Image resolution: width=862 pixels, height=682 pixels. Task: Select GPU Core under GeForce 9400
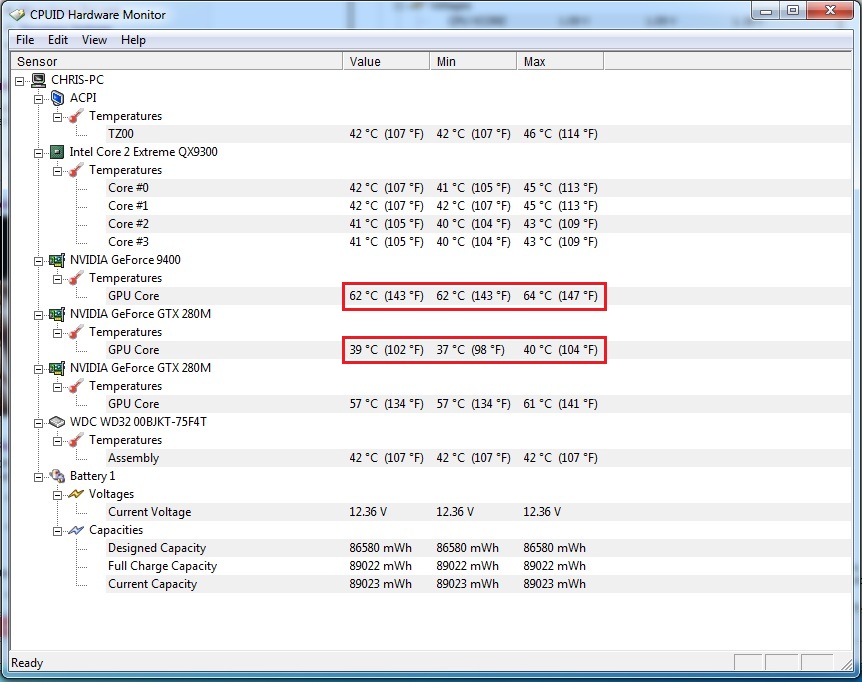[x=478, y=296]
